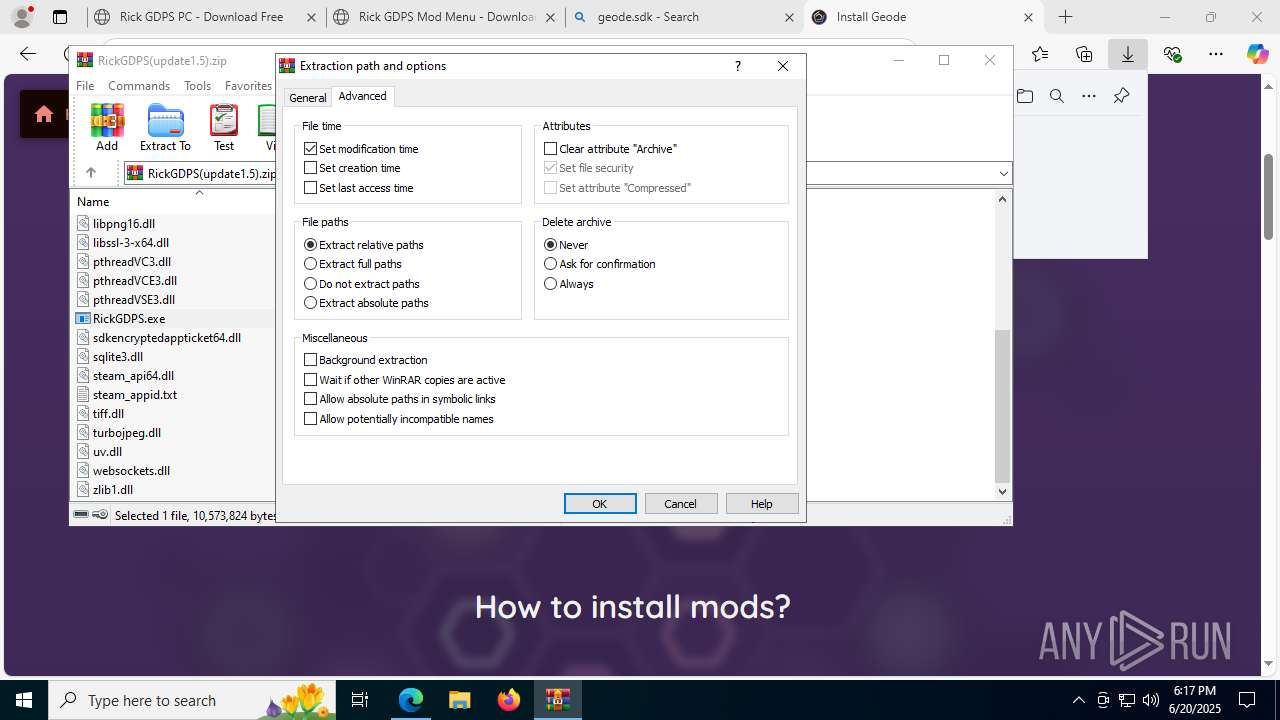The image size is (1280, 720).
Task: Open the Edge profile avatar
Action: [x=22, y=17]
